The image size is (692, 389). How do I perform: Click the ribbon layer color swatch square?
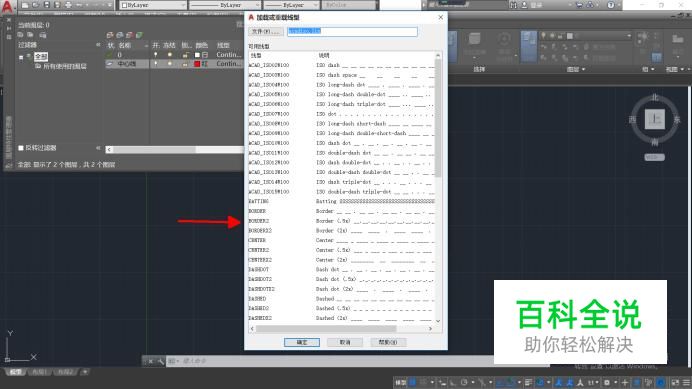(x=570, y=36)
